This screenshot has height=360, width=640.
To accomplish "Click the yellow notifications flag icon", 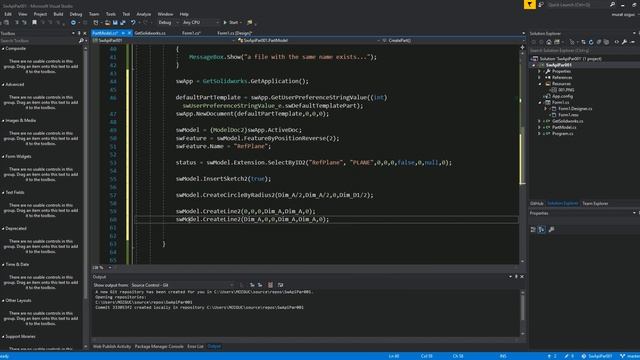I will click(x=529, y=4).
